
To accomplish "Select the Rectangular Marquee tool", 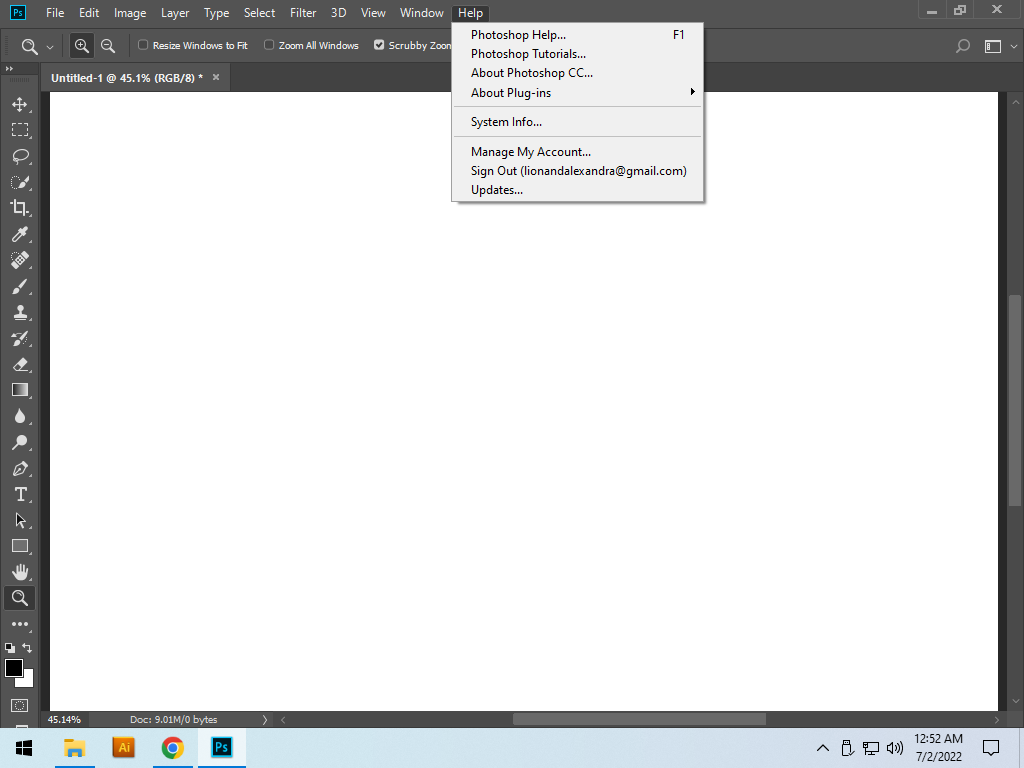I will click(20, 129).
